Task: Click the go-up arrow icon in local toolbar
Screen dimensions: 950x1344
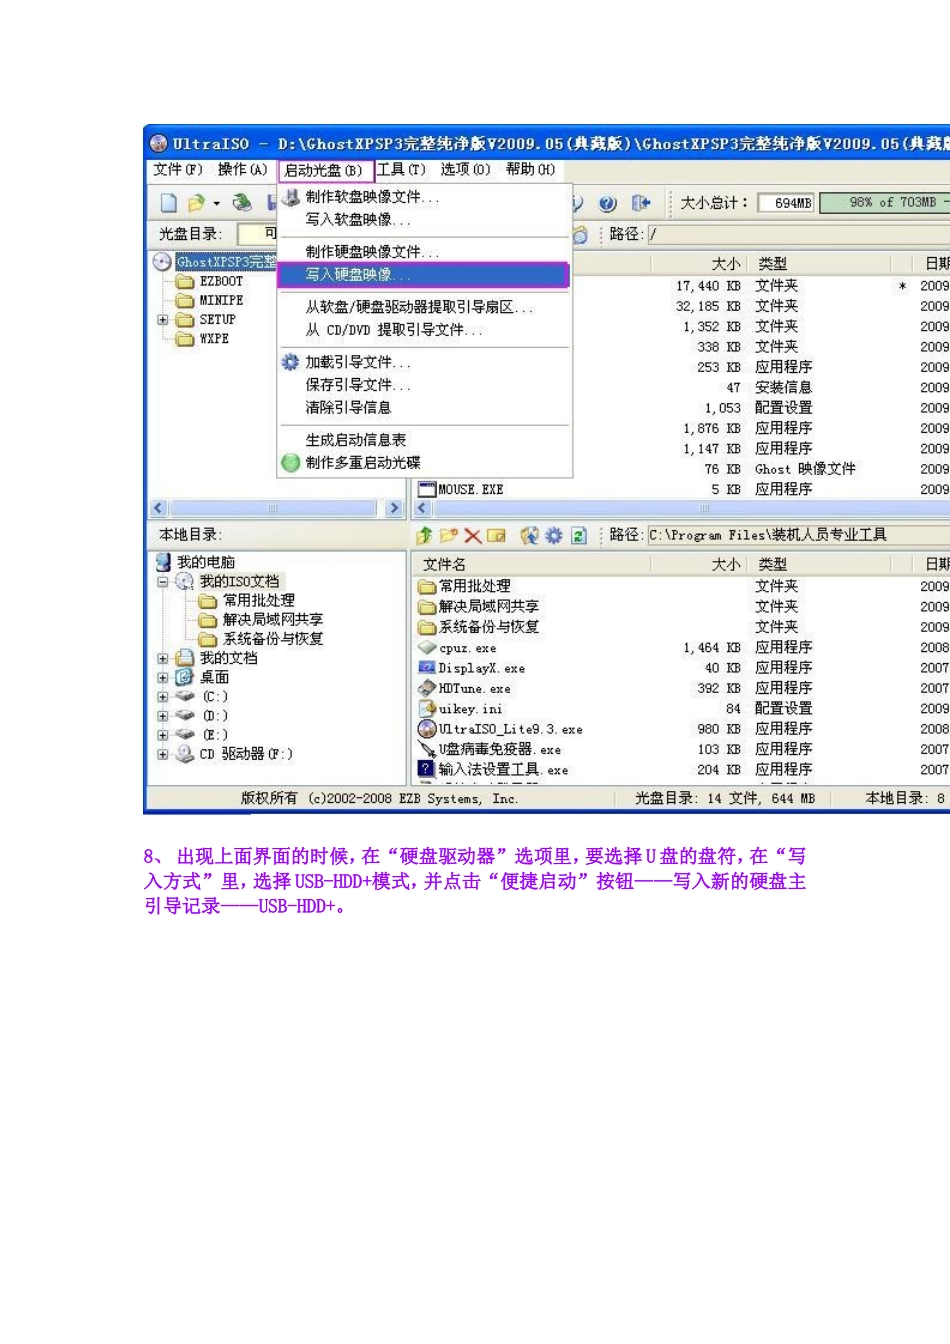Action: point(425,535)
